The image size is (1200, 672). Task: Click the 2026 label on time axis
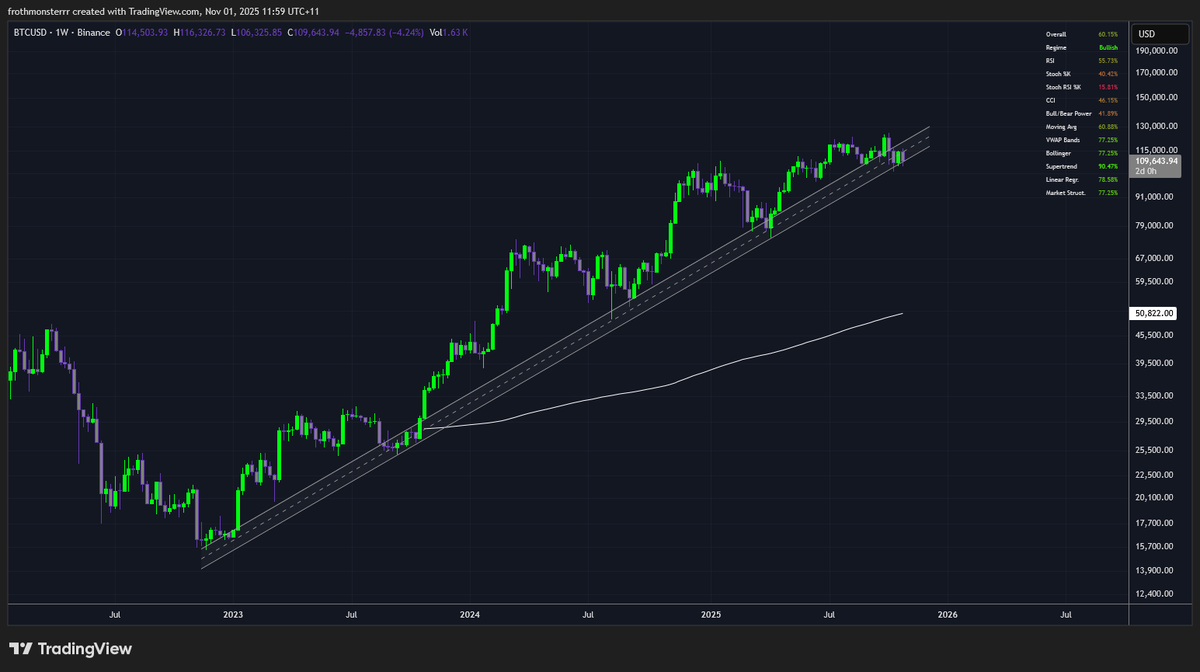tap(948, 615)
